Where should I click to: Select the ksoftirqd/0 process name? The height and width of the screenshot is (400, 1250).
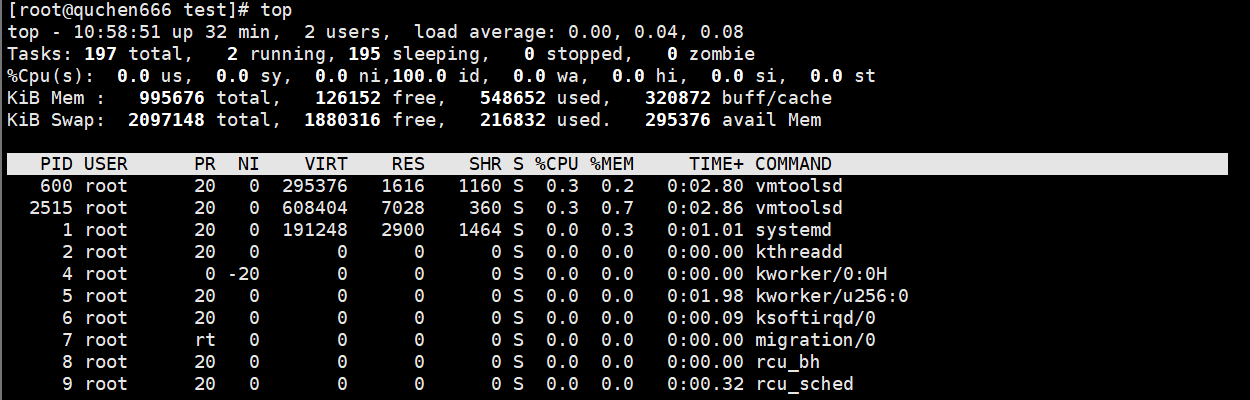coord(815,318)
